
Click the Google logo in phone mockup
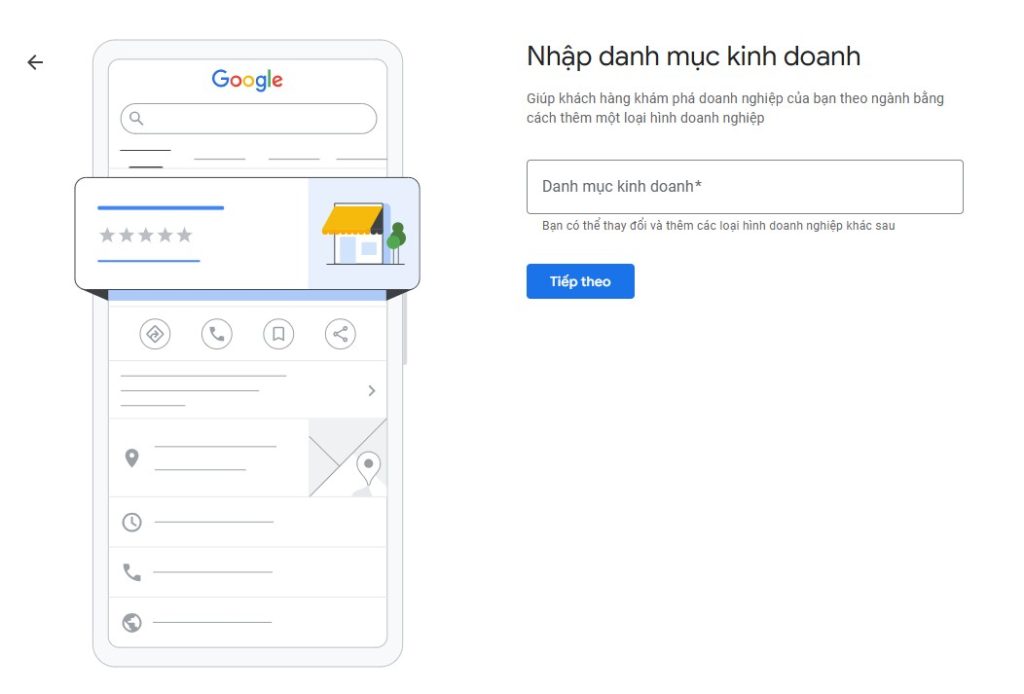tap(247, 80)
